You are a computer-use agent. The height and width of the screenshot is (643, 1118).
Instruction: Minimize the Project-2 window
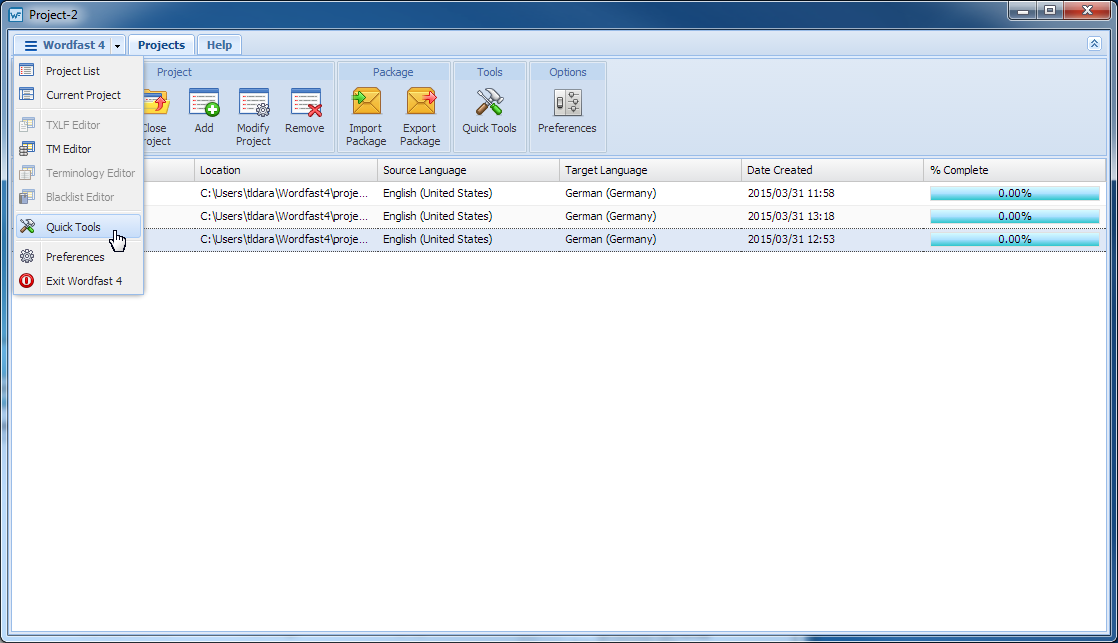[x=1023, y=10]
